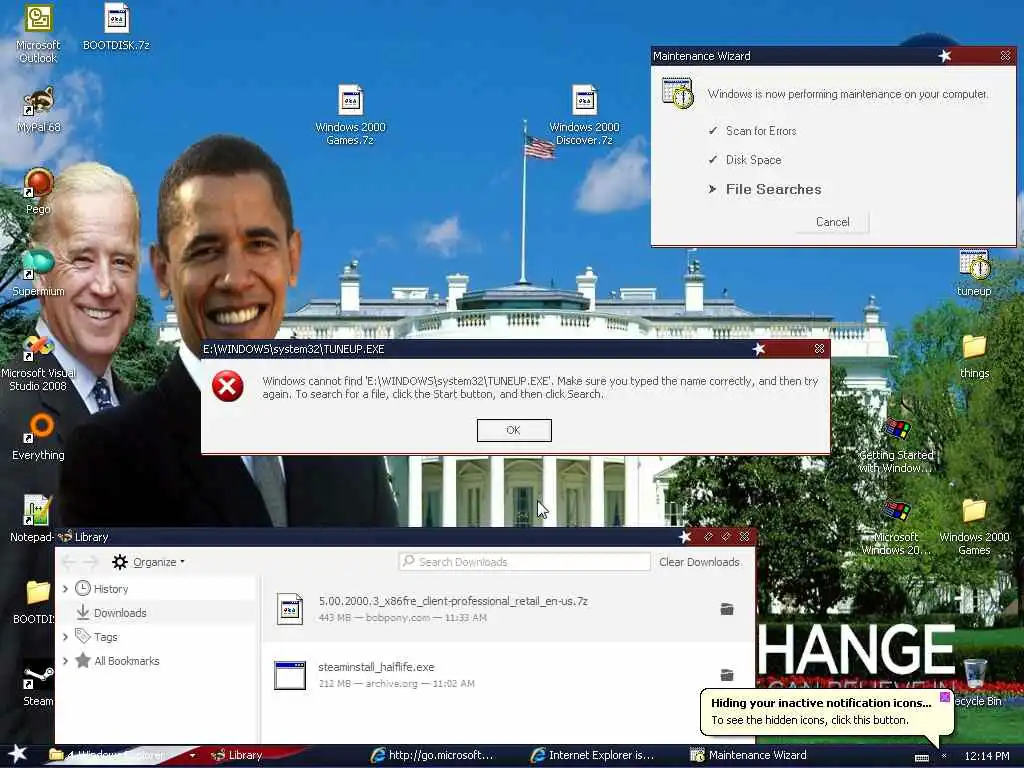Select the BOOTDISK.7z file on desktop

116,27
